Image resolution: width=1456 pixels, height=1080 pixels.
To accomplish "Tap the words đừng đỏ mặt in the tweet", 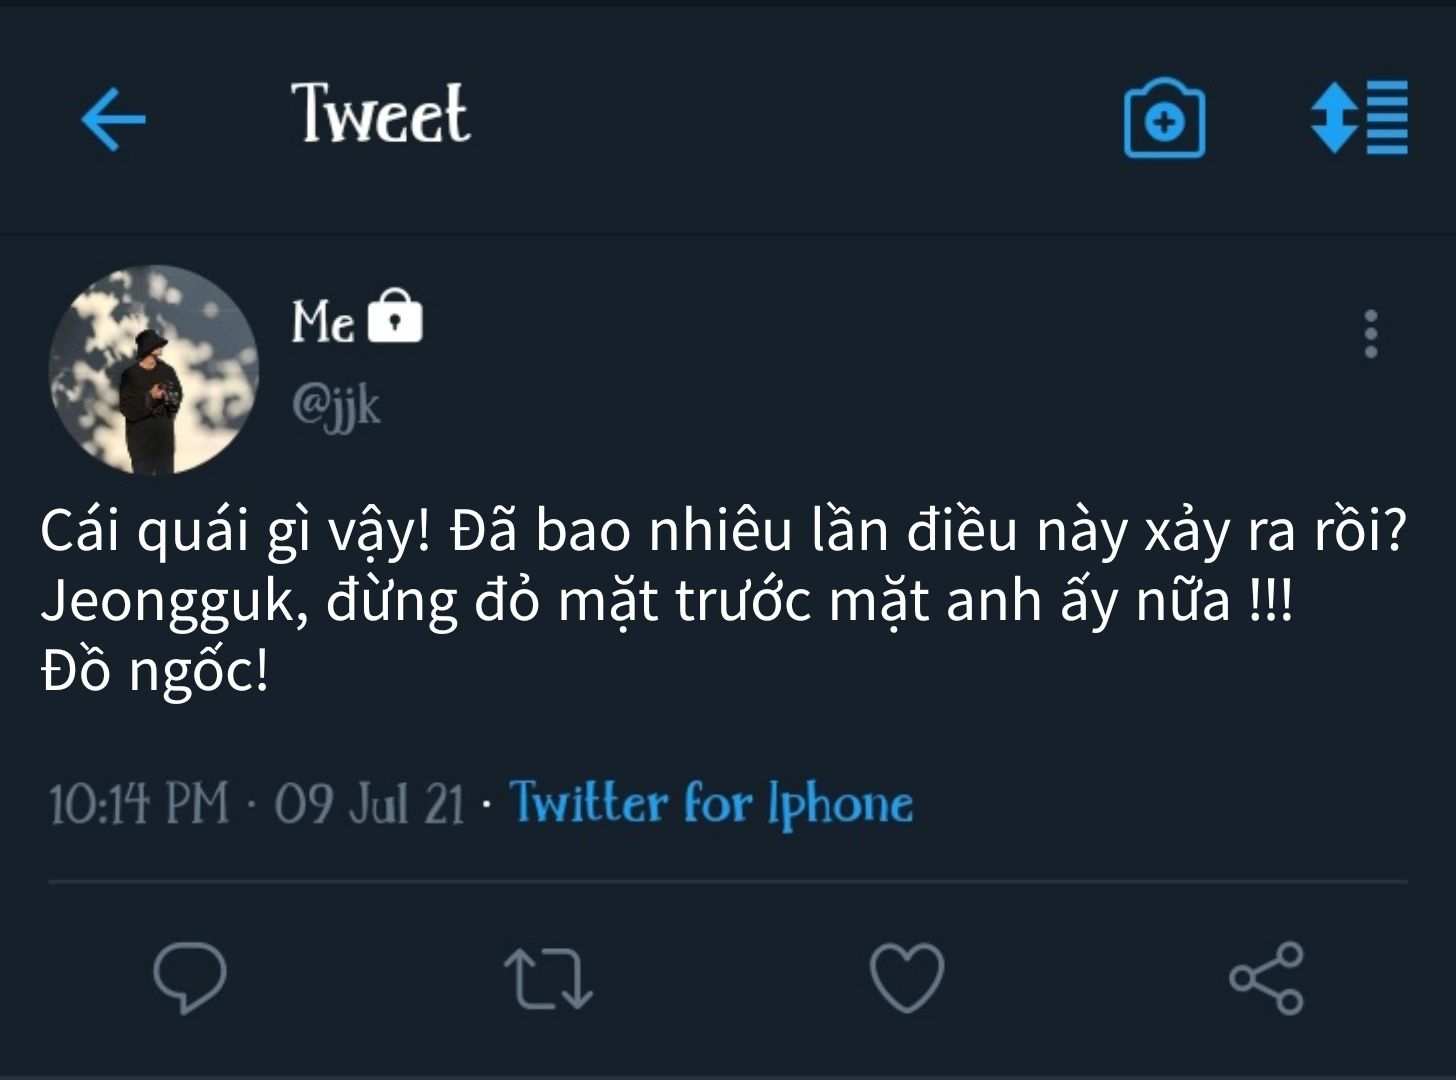I will point(492,602).
